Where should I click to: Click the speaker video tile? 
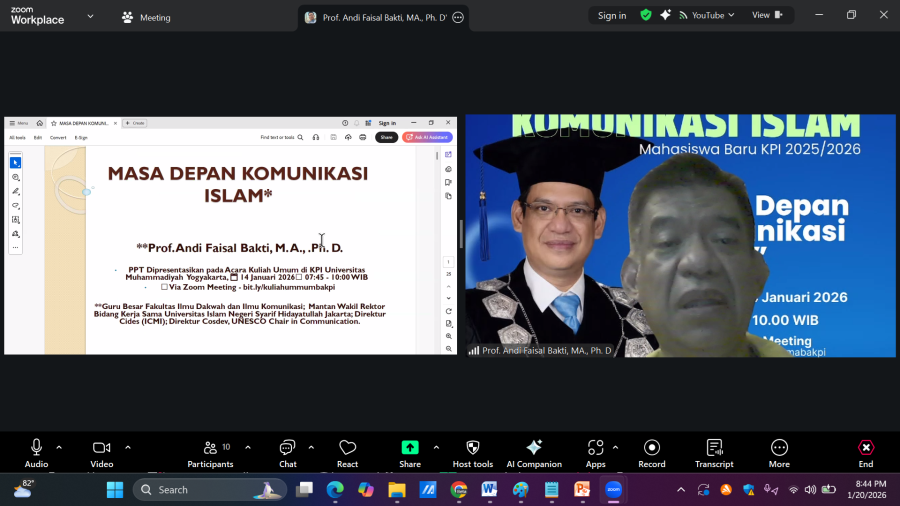(x=680, y=235)
